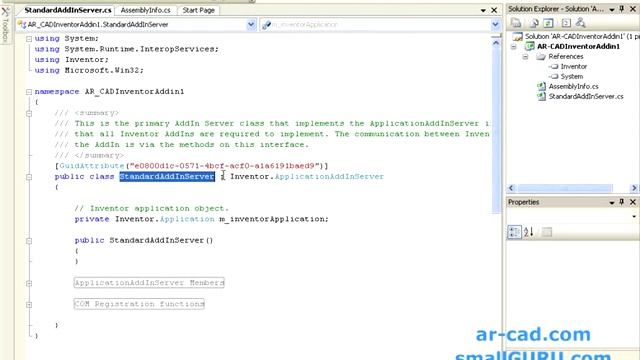Collapse the summary comment block
The image size is (640, 360).
29,113
